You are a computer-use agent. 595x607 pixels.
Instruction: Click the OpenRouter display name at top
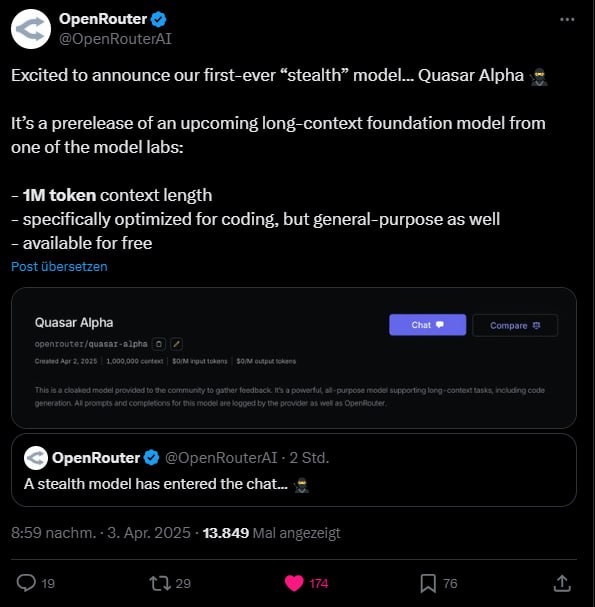103,19
